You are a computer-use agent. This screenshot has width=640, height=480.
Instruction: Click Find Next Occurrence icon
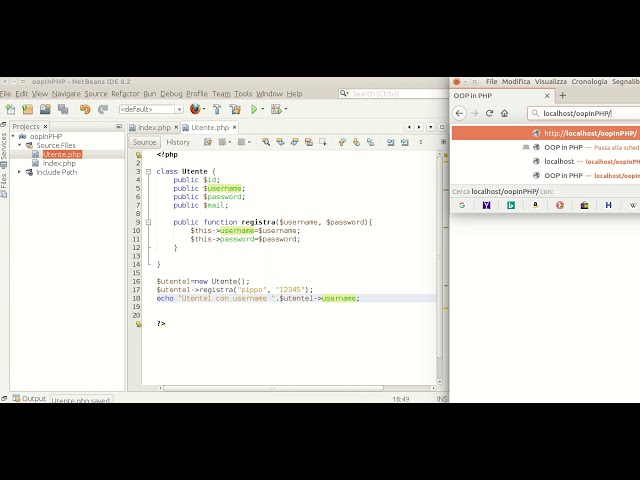pyautogui.click(x=294, y=142)
